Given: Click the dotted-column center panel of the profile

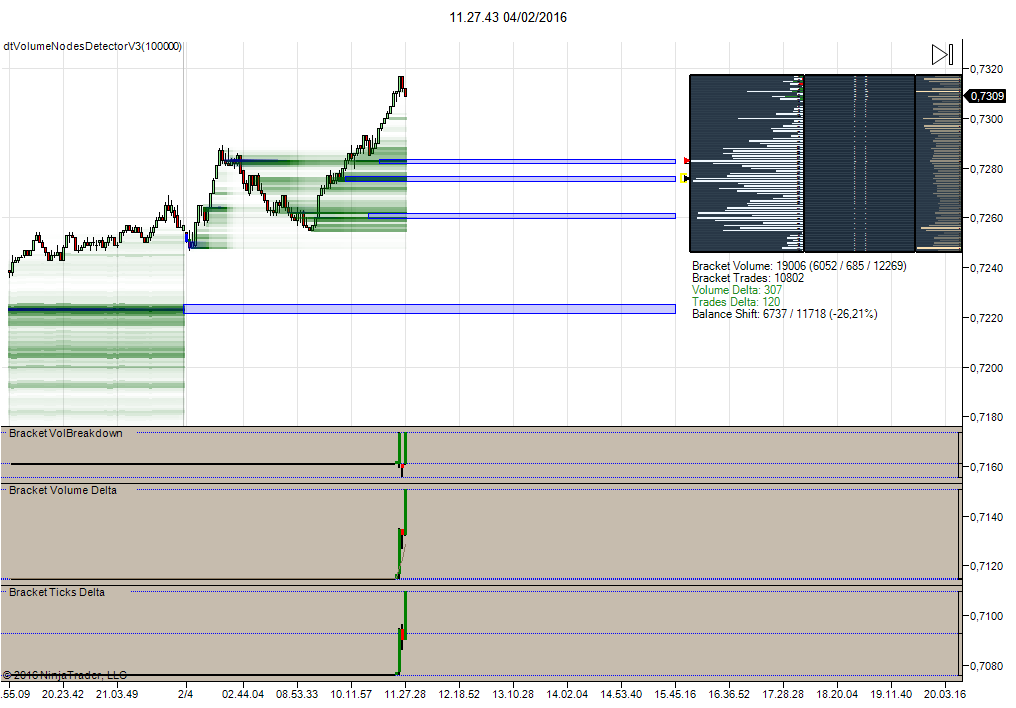Looking at the screenshot, I should pyautogui.click(x=860, y=163).
